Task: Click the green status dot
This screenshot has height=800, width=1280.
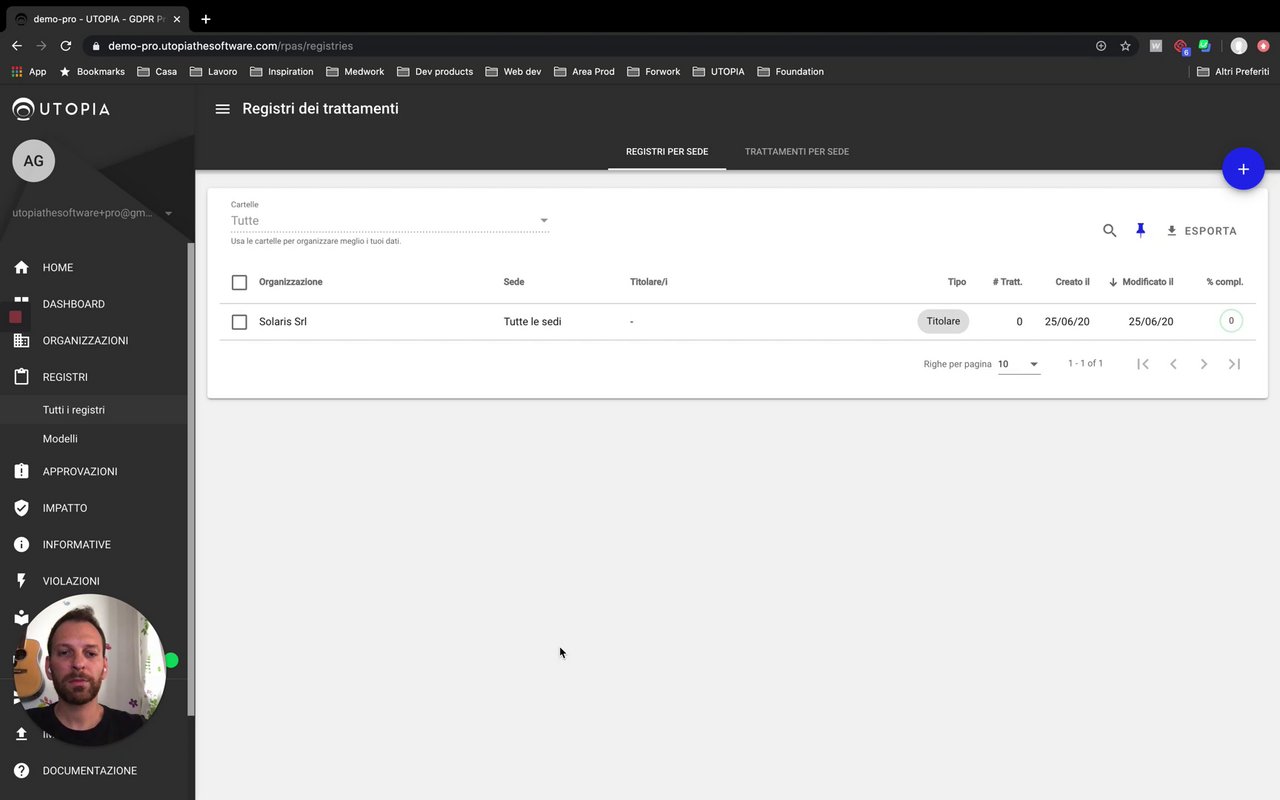Action: pos(172,660)
